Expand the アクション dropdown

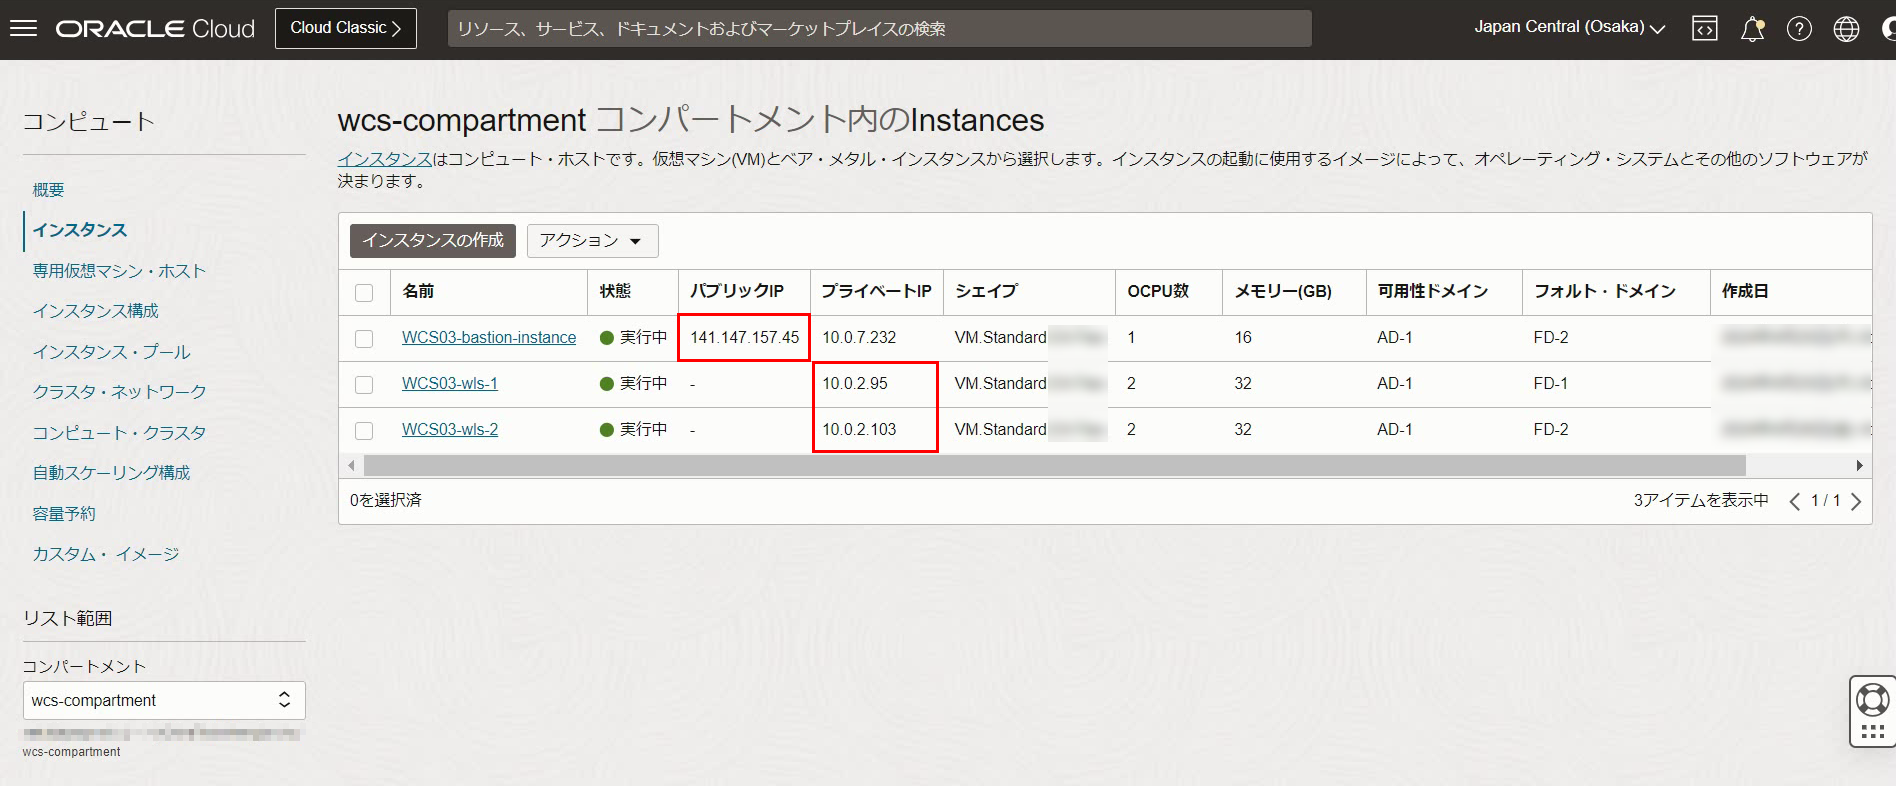(592, 241)
